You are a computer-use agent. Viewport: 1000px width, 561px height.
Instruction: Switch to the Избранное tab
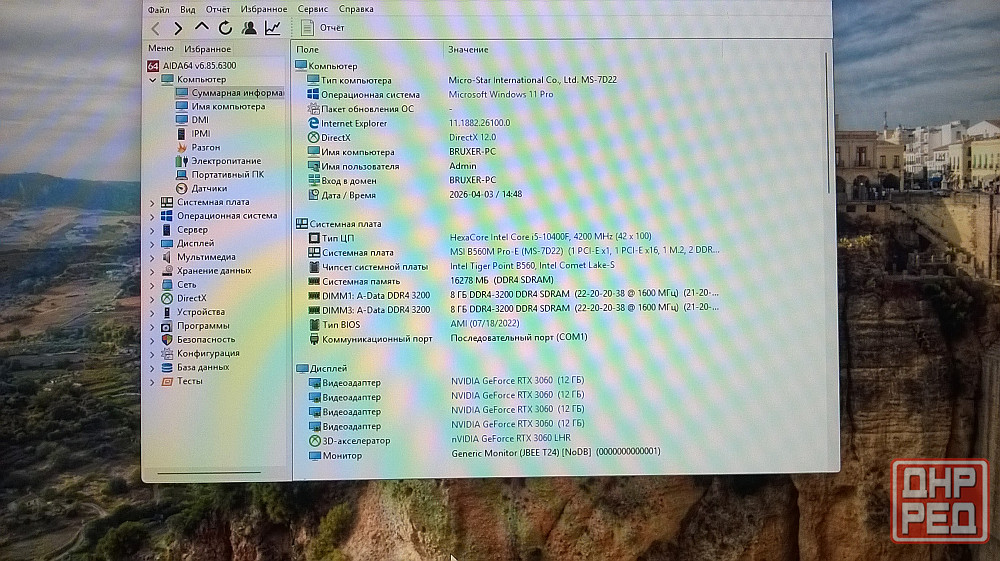tap(207, 49)
